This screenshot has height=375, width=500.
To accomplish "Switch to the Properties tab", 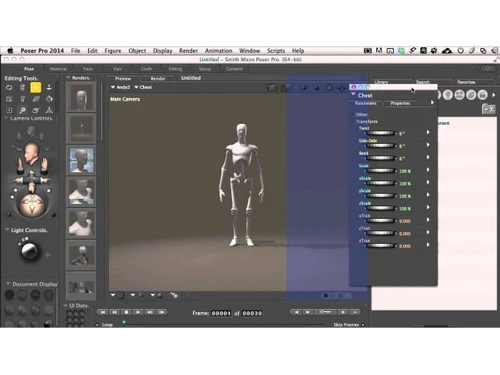I will (x=400, y=103).
